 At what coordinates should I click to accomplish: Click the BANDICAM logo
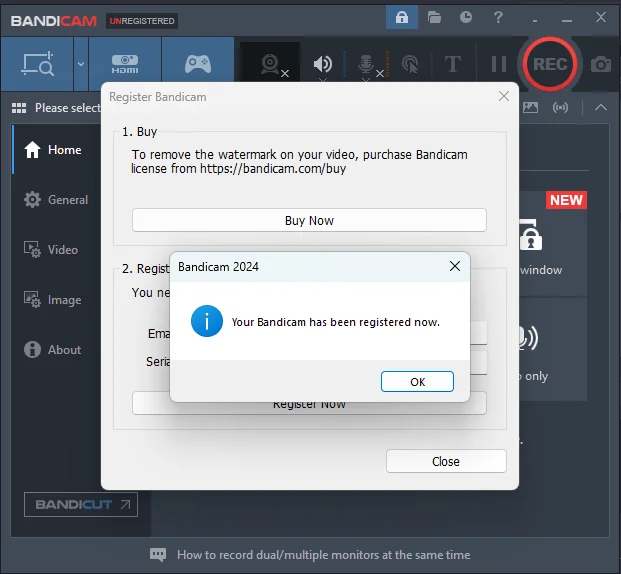coord(53,21)
